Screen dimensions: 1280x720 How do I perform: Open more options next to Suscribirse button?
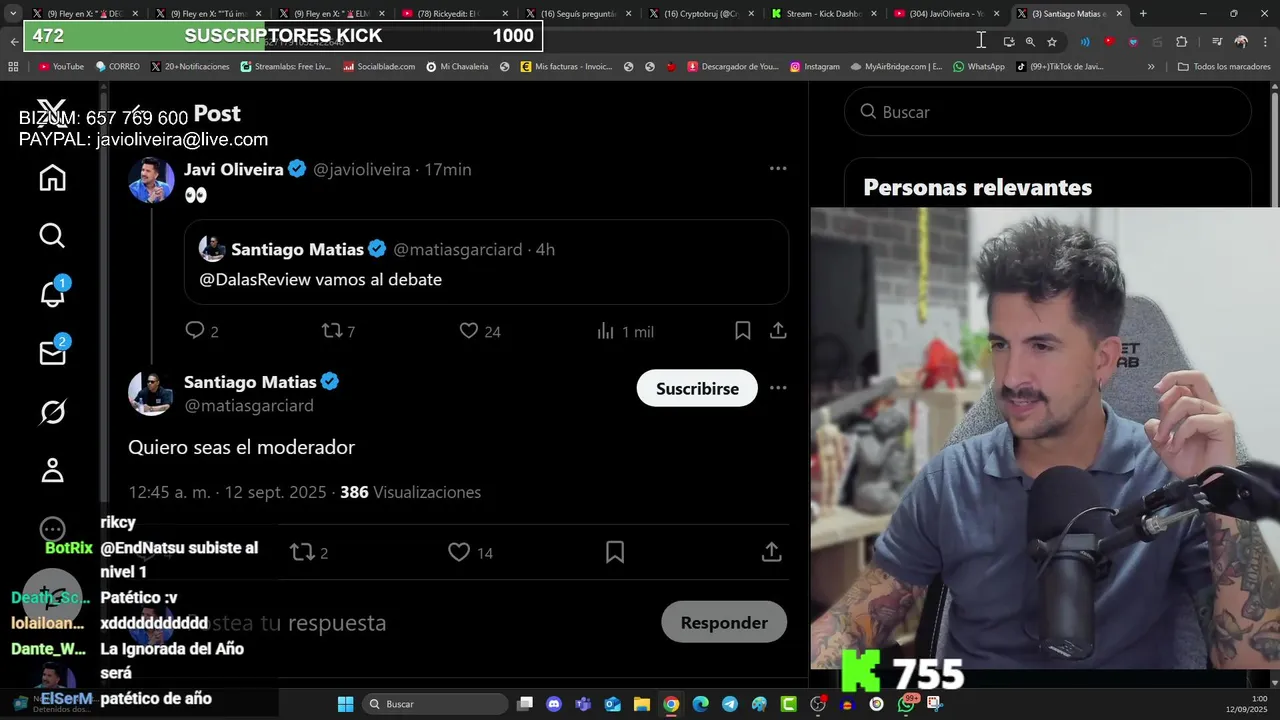778,388
